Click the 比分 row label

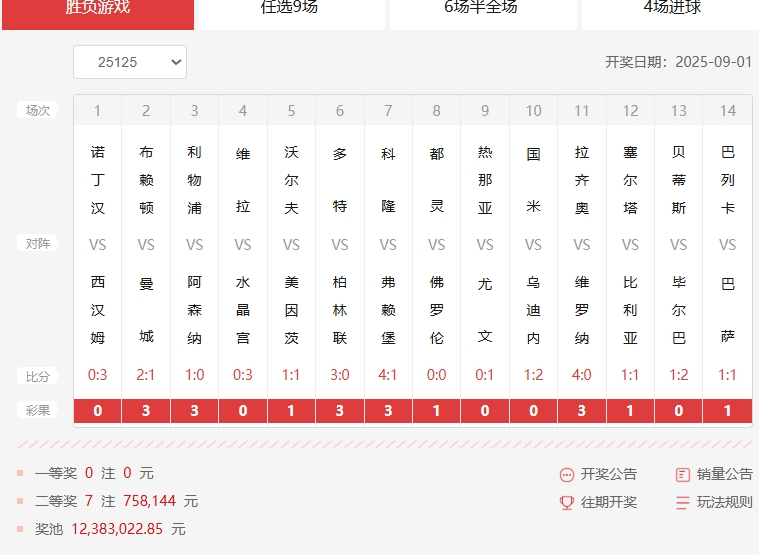pos(38,376)
